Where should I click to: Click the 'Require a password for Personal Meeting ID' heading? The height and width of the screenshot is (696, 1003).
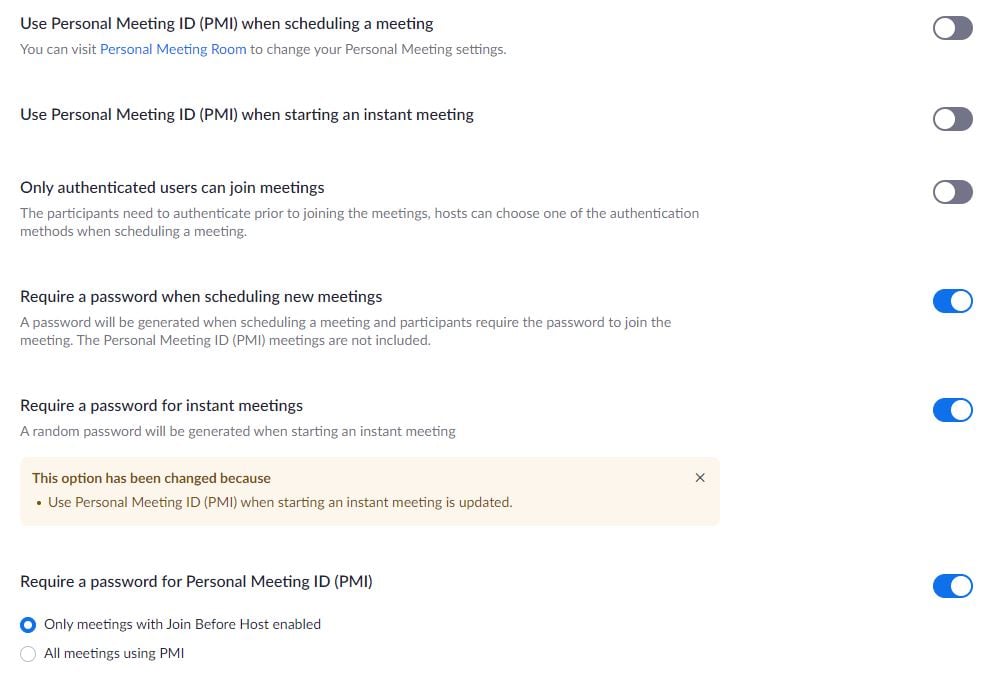196,581
